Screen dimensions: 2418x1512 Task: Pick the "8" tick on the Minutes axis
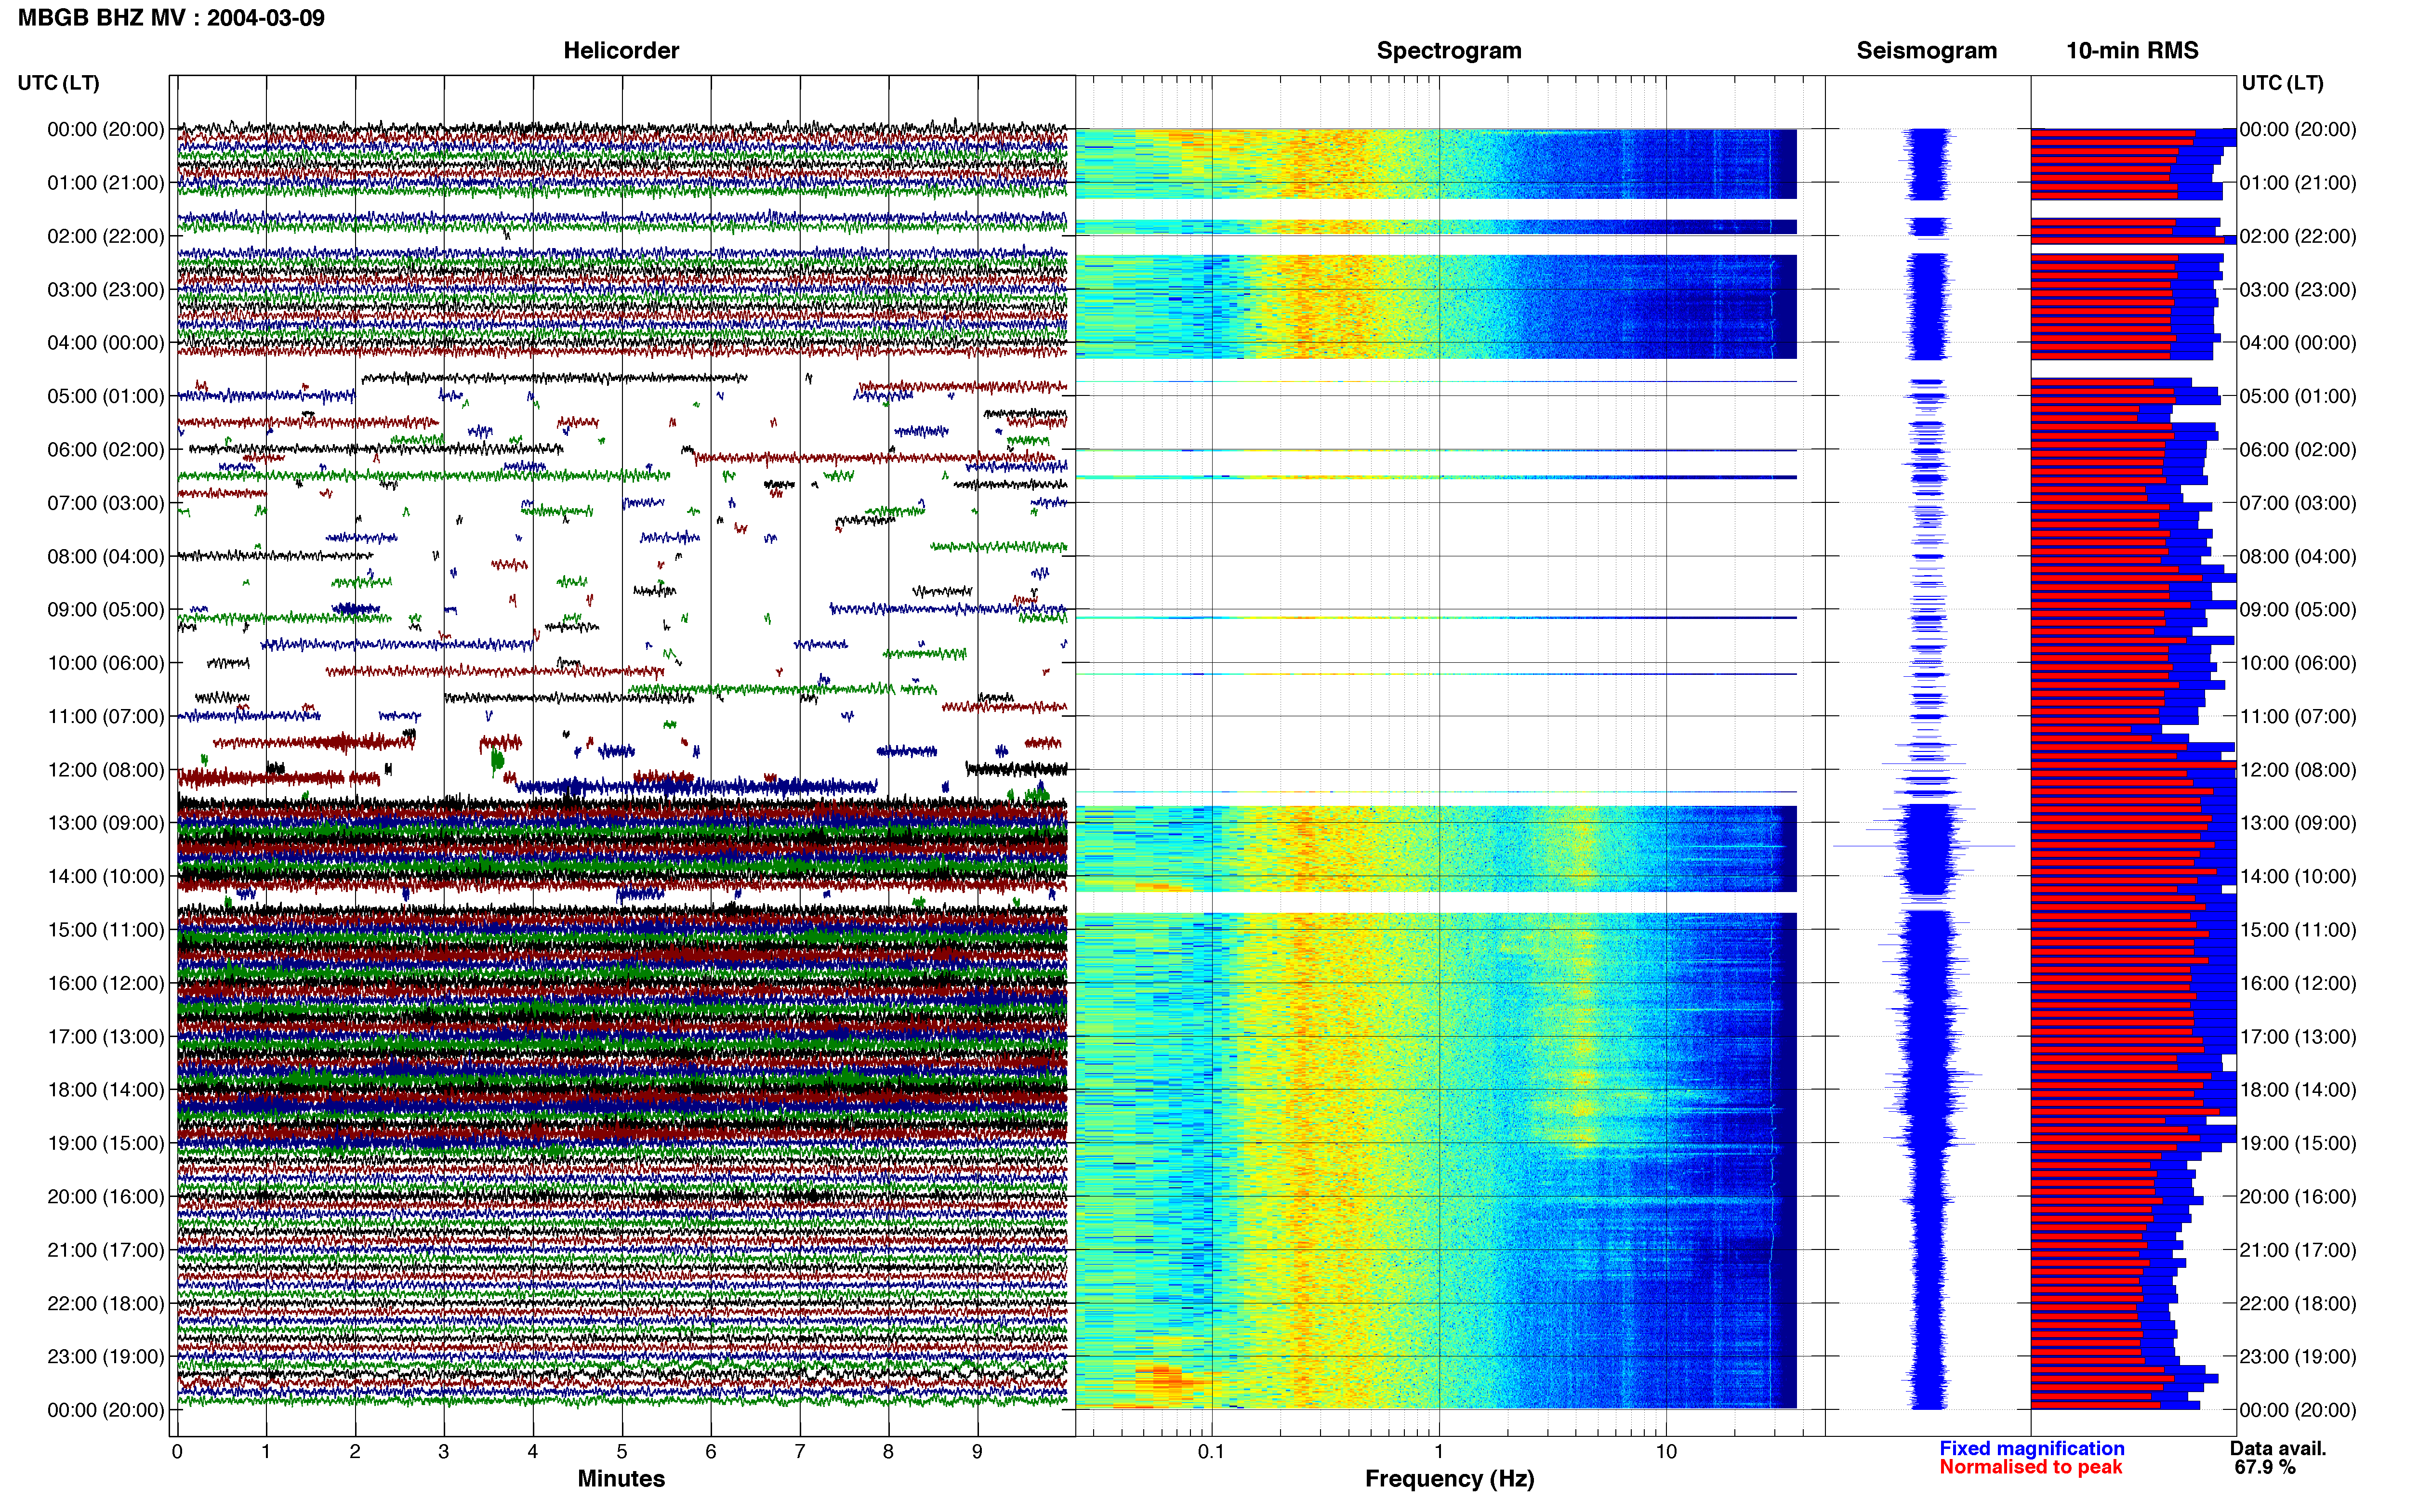(889, 1451)
